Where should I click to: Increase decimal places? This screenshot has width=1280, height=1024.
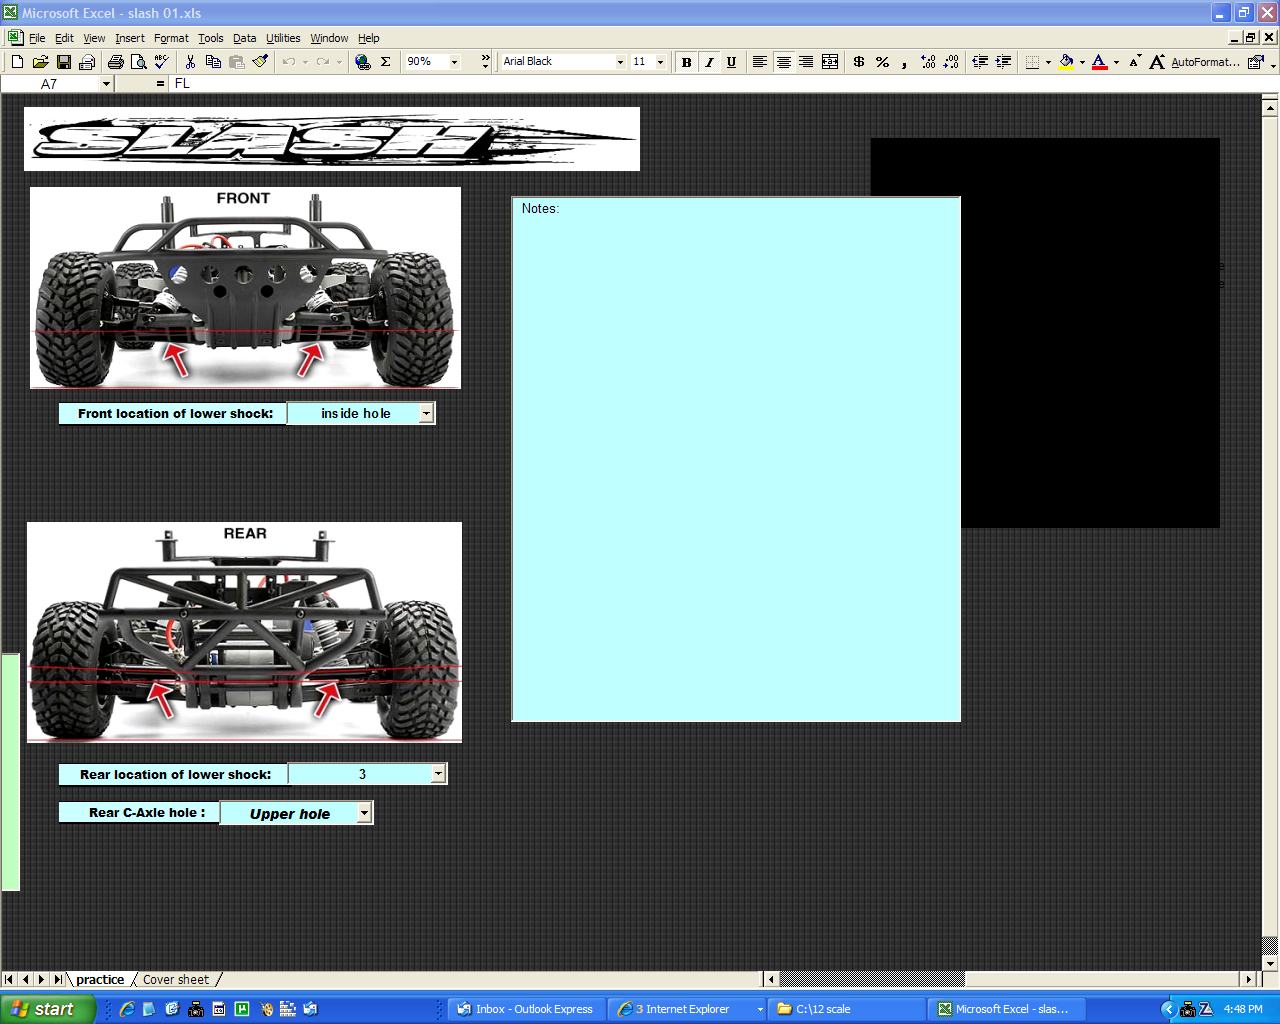(x=928, y=62)
